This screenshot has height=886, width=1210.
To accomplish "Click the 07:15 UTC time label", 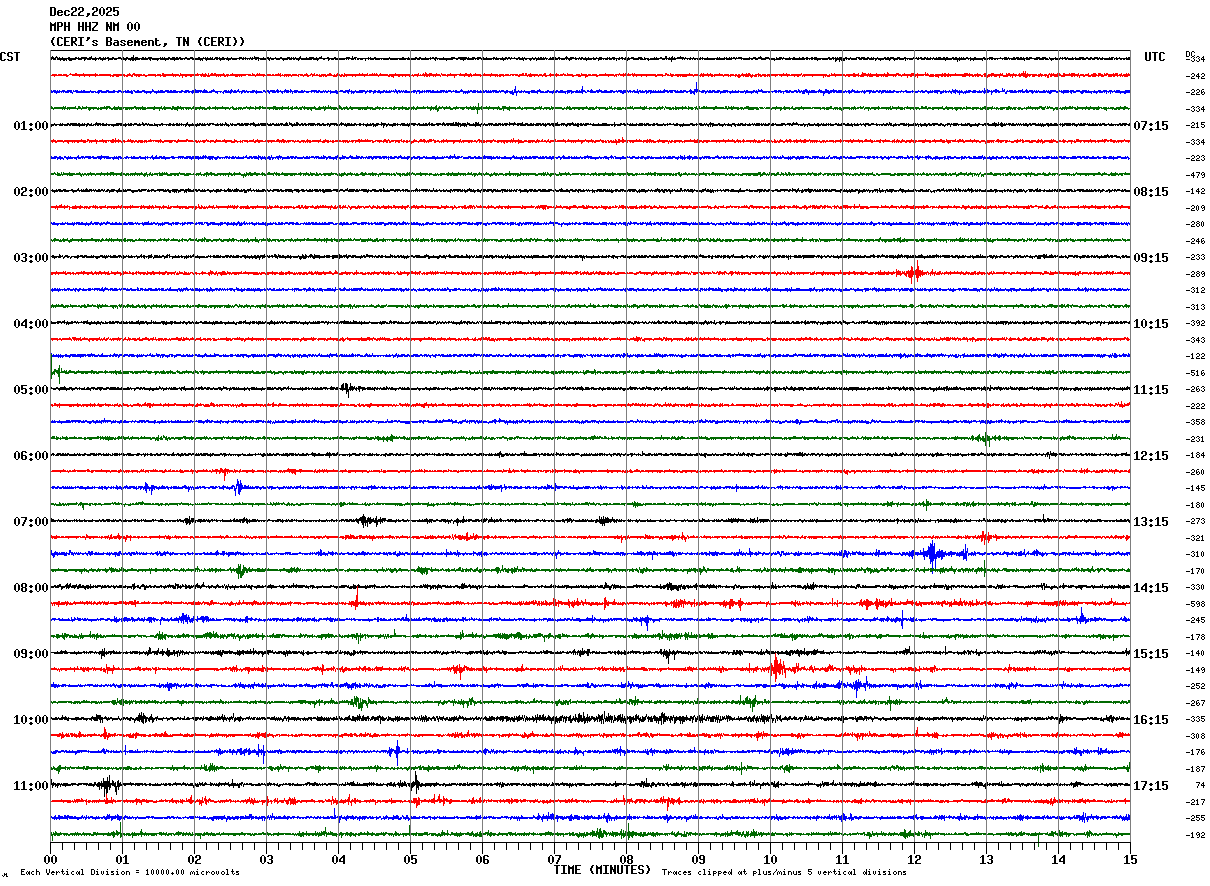I will point(1151,126).
